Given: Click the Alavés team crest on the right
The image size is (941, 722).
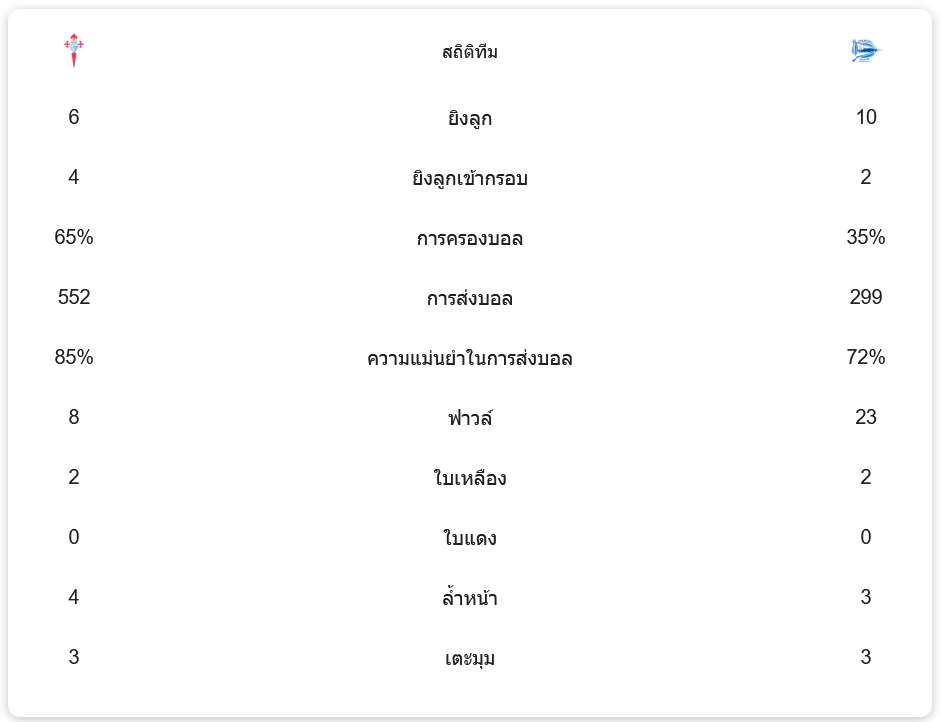Looking at the screenshot, I should tap(866, 50).
